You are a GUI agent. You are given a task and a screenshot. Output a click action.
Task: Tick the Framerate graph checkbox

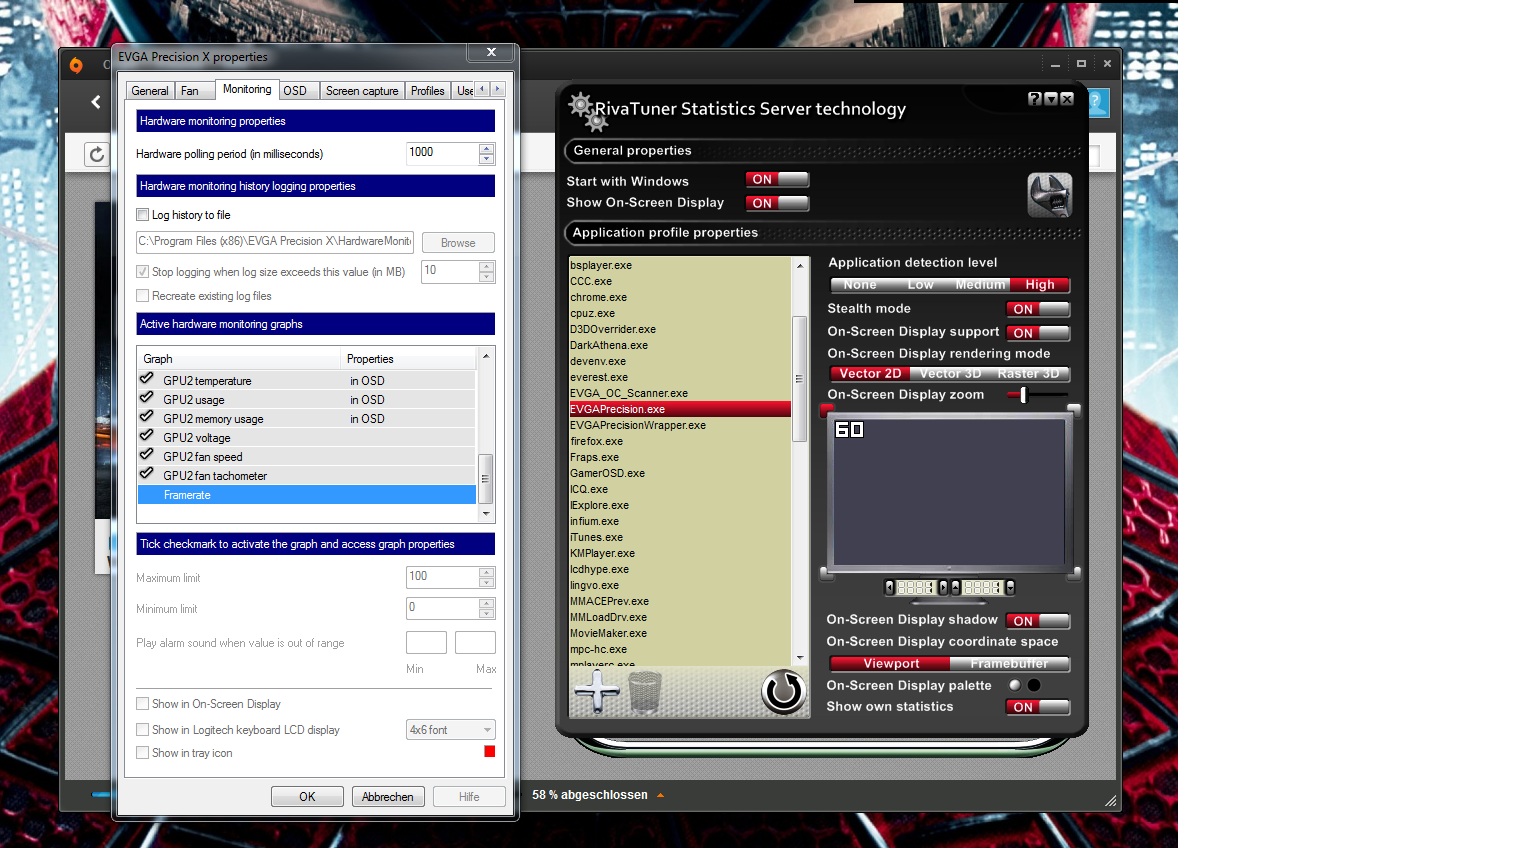pos(147,495)
